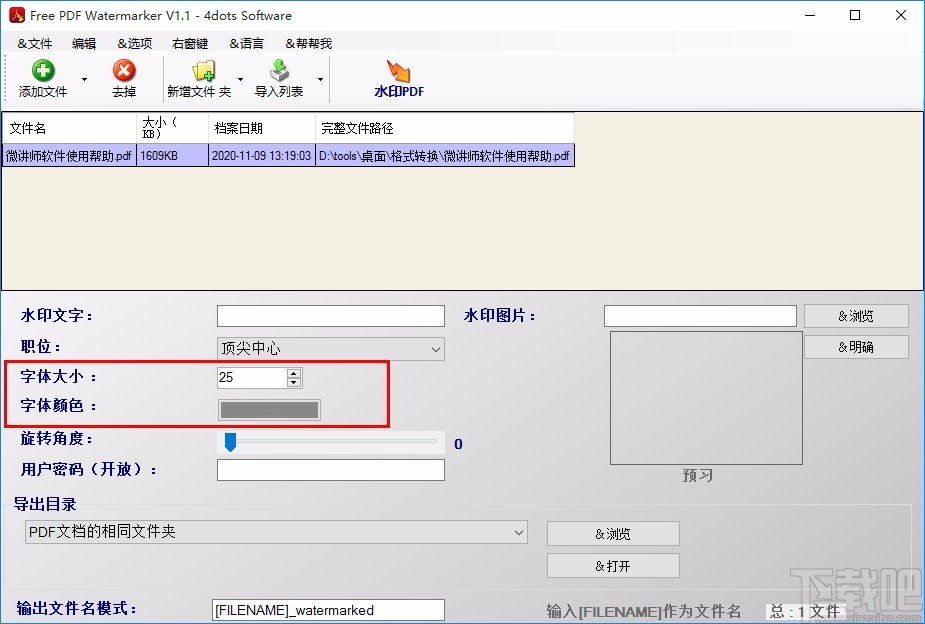Open the gray 字体颜色 color picker
The width and height of the screenshot is (925, 624).
[x=269, y=410]
